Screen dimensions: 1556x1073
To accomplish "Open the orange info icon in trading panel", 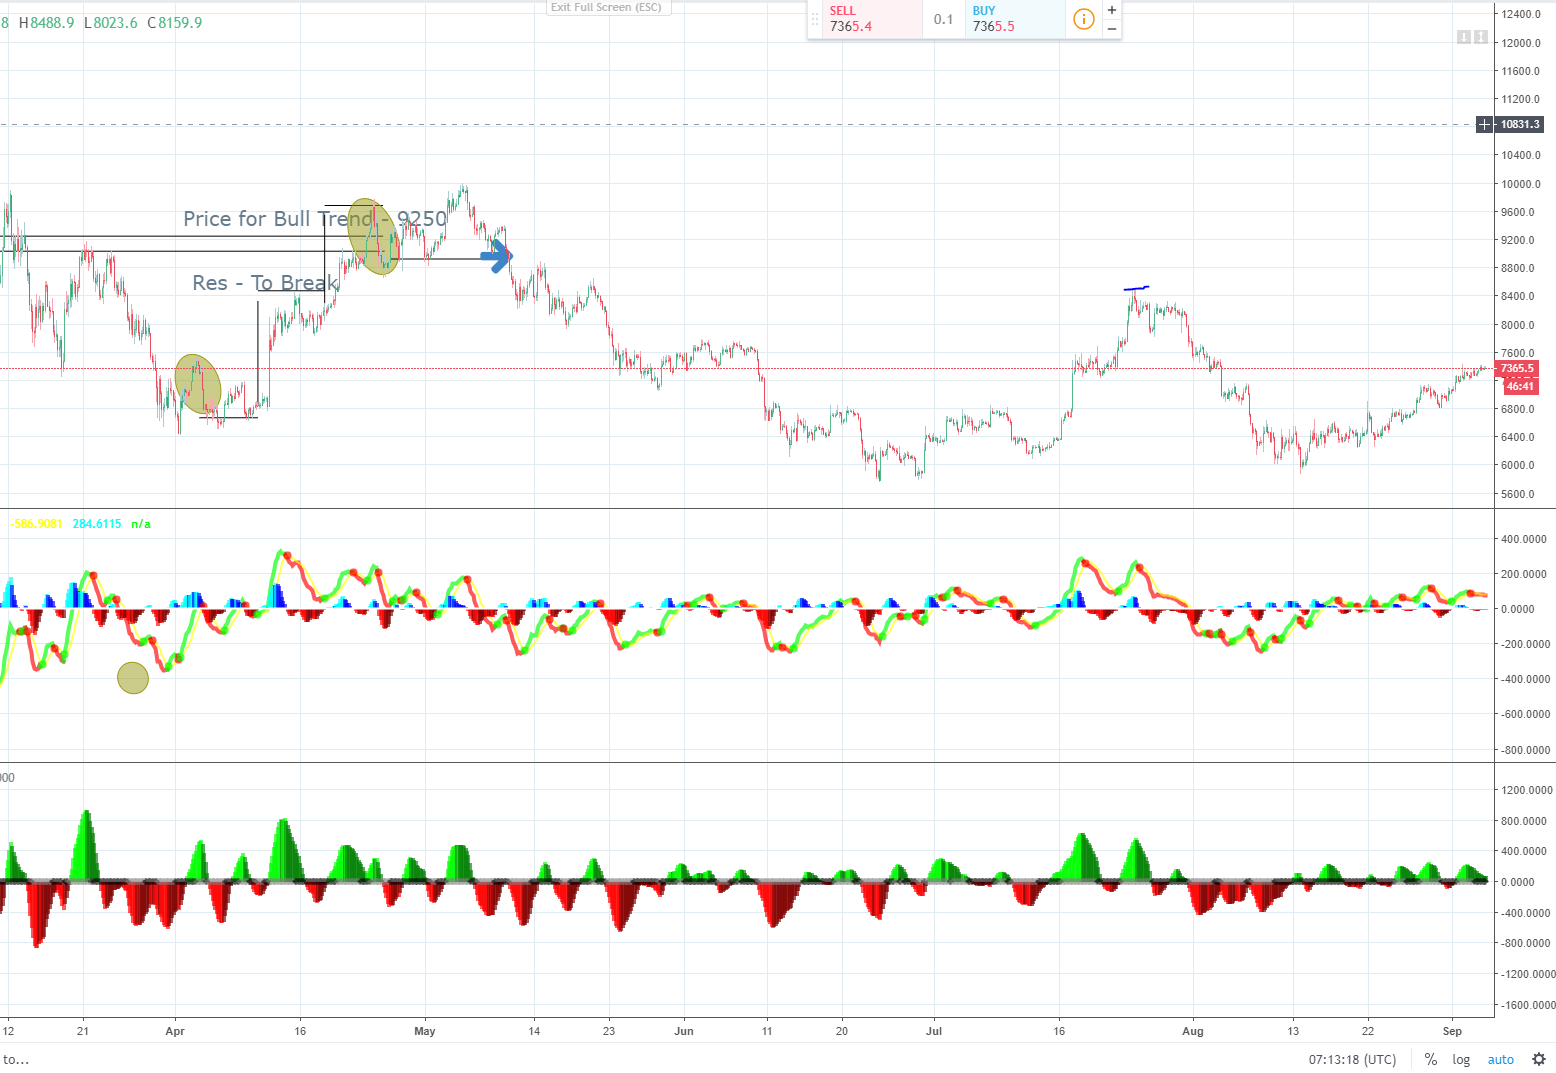I will 1083,19.
